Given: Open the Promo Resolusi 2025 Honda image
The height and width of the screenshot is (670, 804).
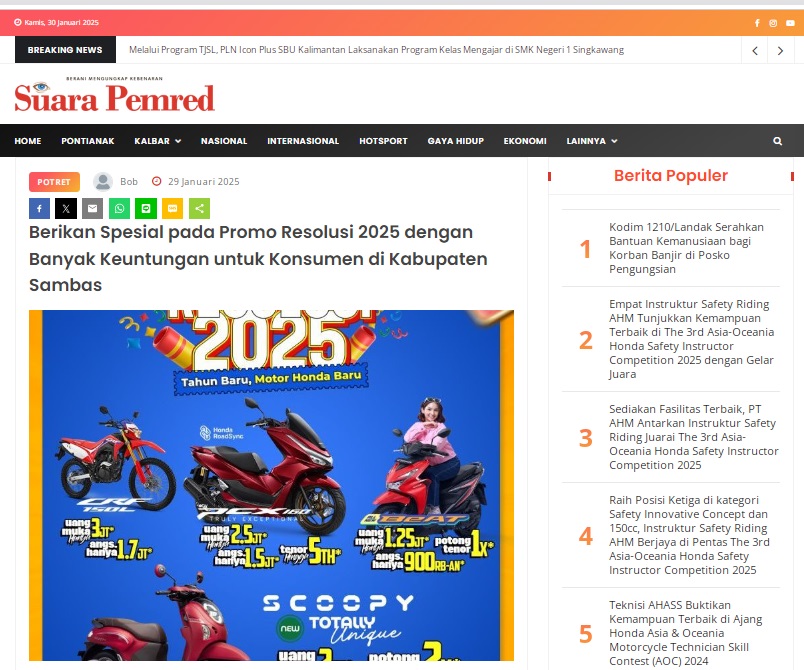Looking at the screenshot, I should click(x=271, y=485).
